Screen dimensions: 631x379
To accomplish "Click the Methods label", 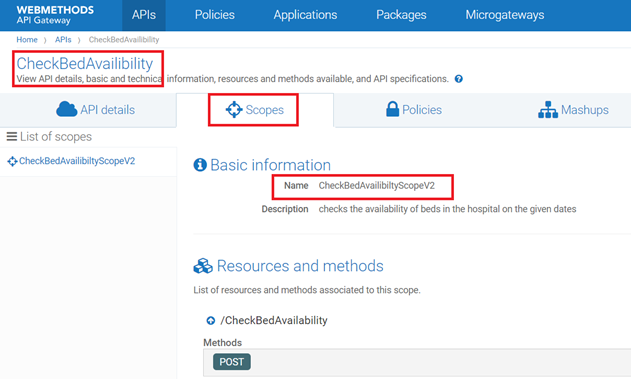I will pyautogui.click(x=222, y=342).
